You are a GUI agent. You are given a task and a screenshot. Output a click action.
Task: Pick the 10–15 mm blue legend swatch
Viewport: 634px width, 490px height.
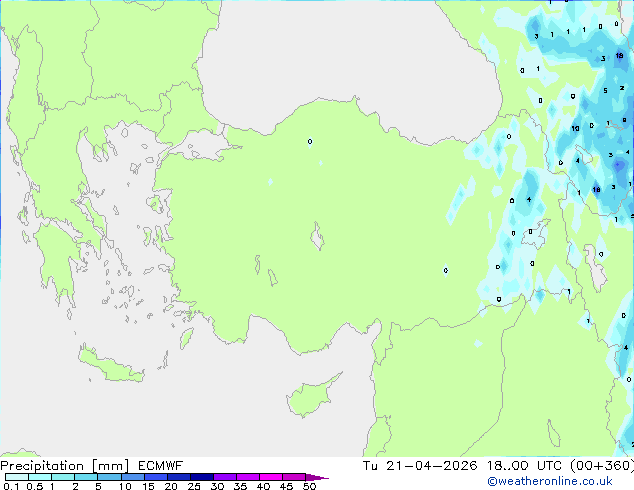(132, 477)
